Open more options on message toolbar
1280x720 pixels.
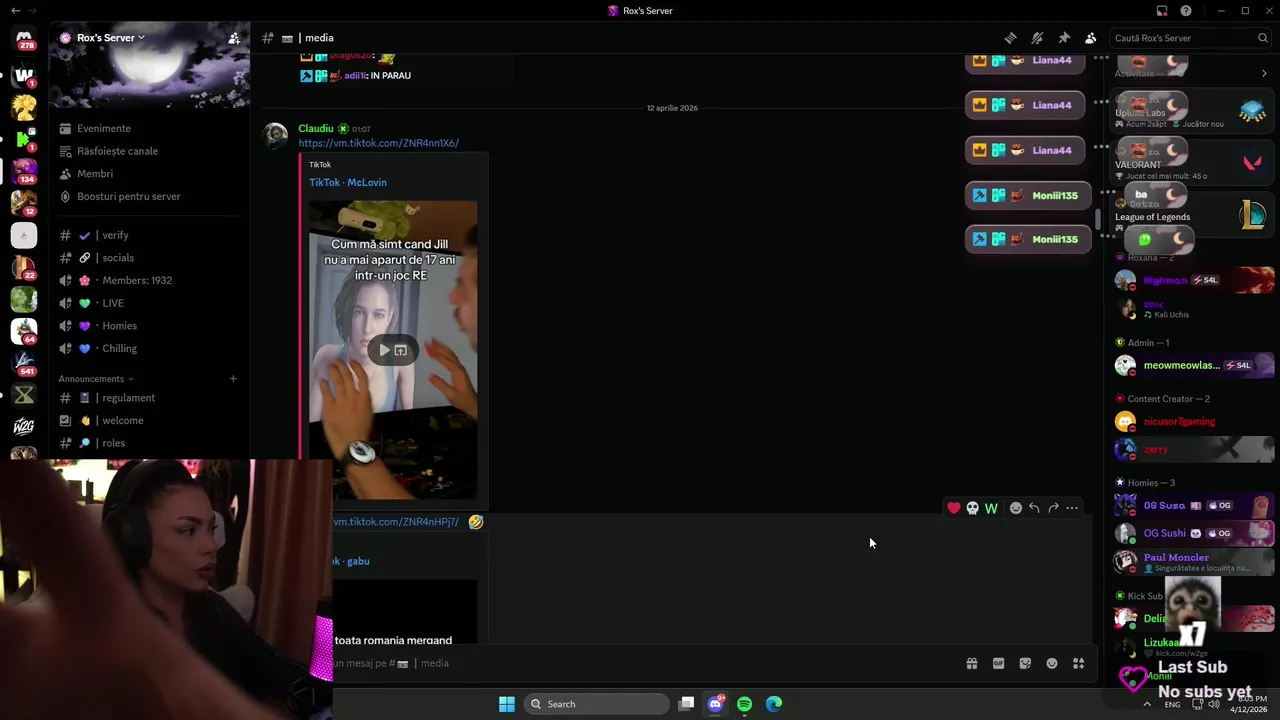click(1072, 508)
